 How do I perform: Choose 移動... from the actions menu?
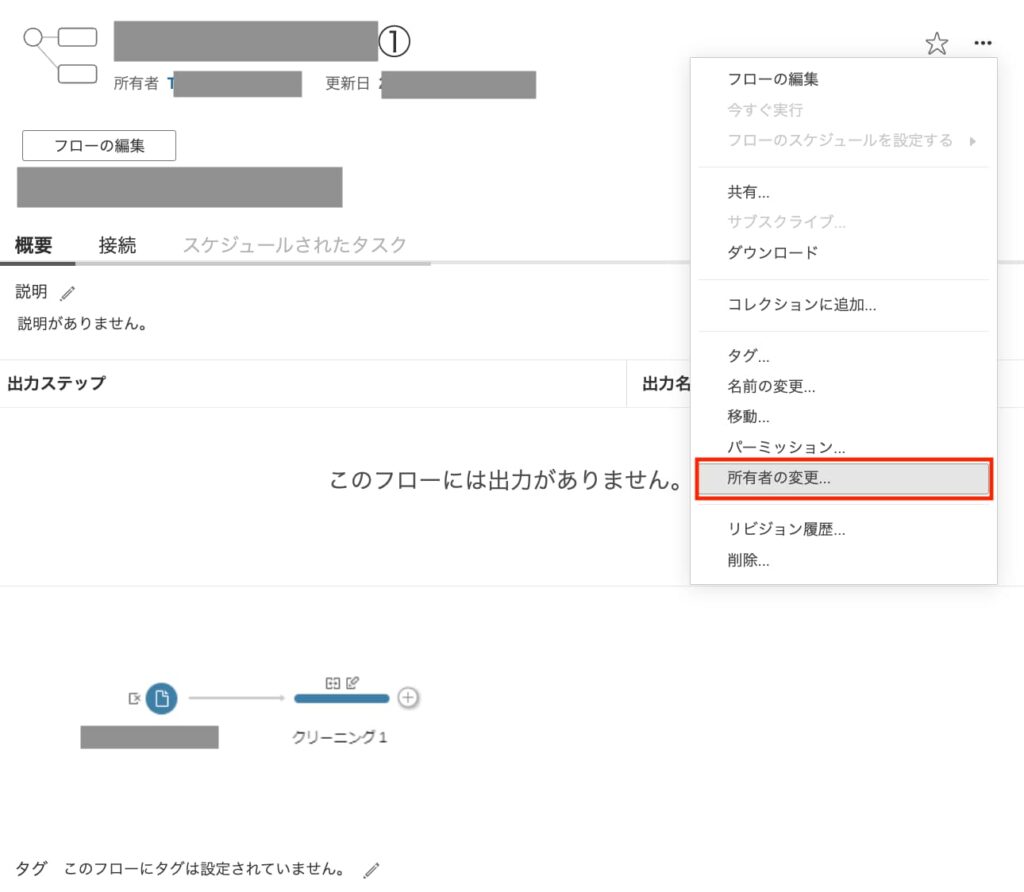click(748, 417)
